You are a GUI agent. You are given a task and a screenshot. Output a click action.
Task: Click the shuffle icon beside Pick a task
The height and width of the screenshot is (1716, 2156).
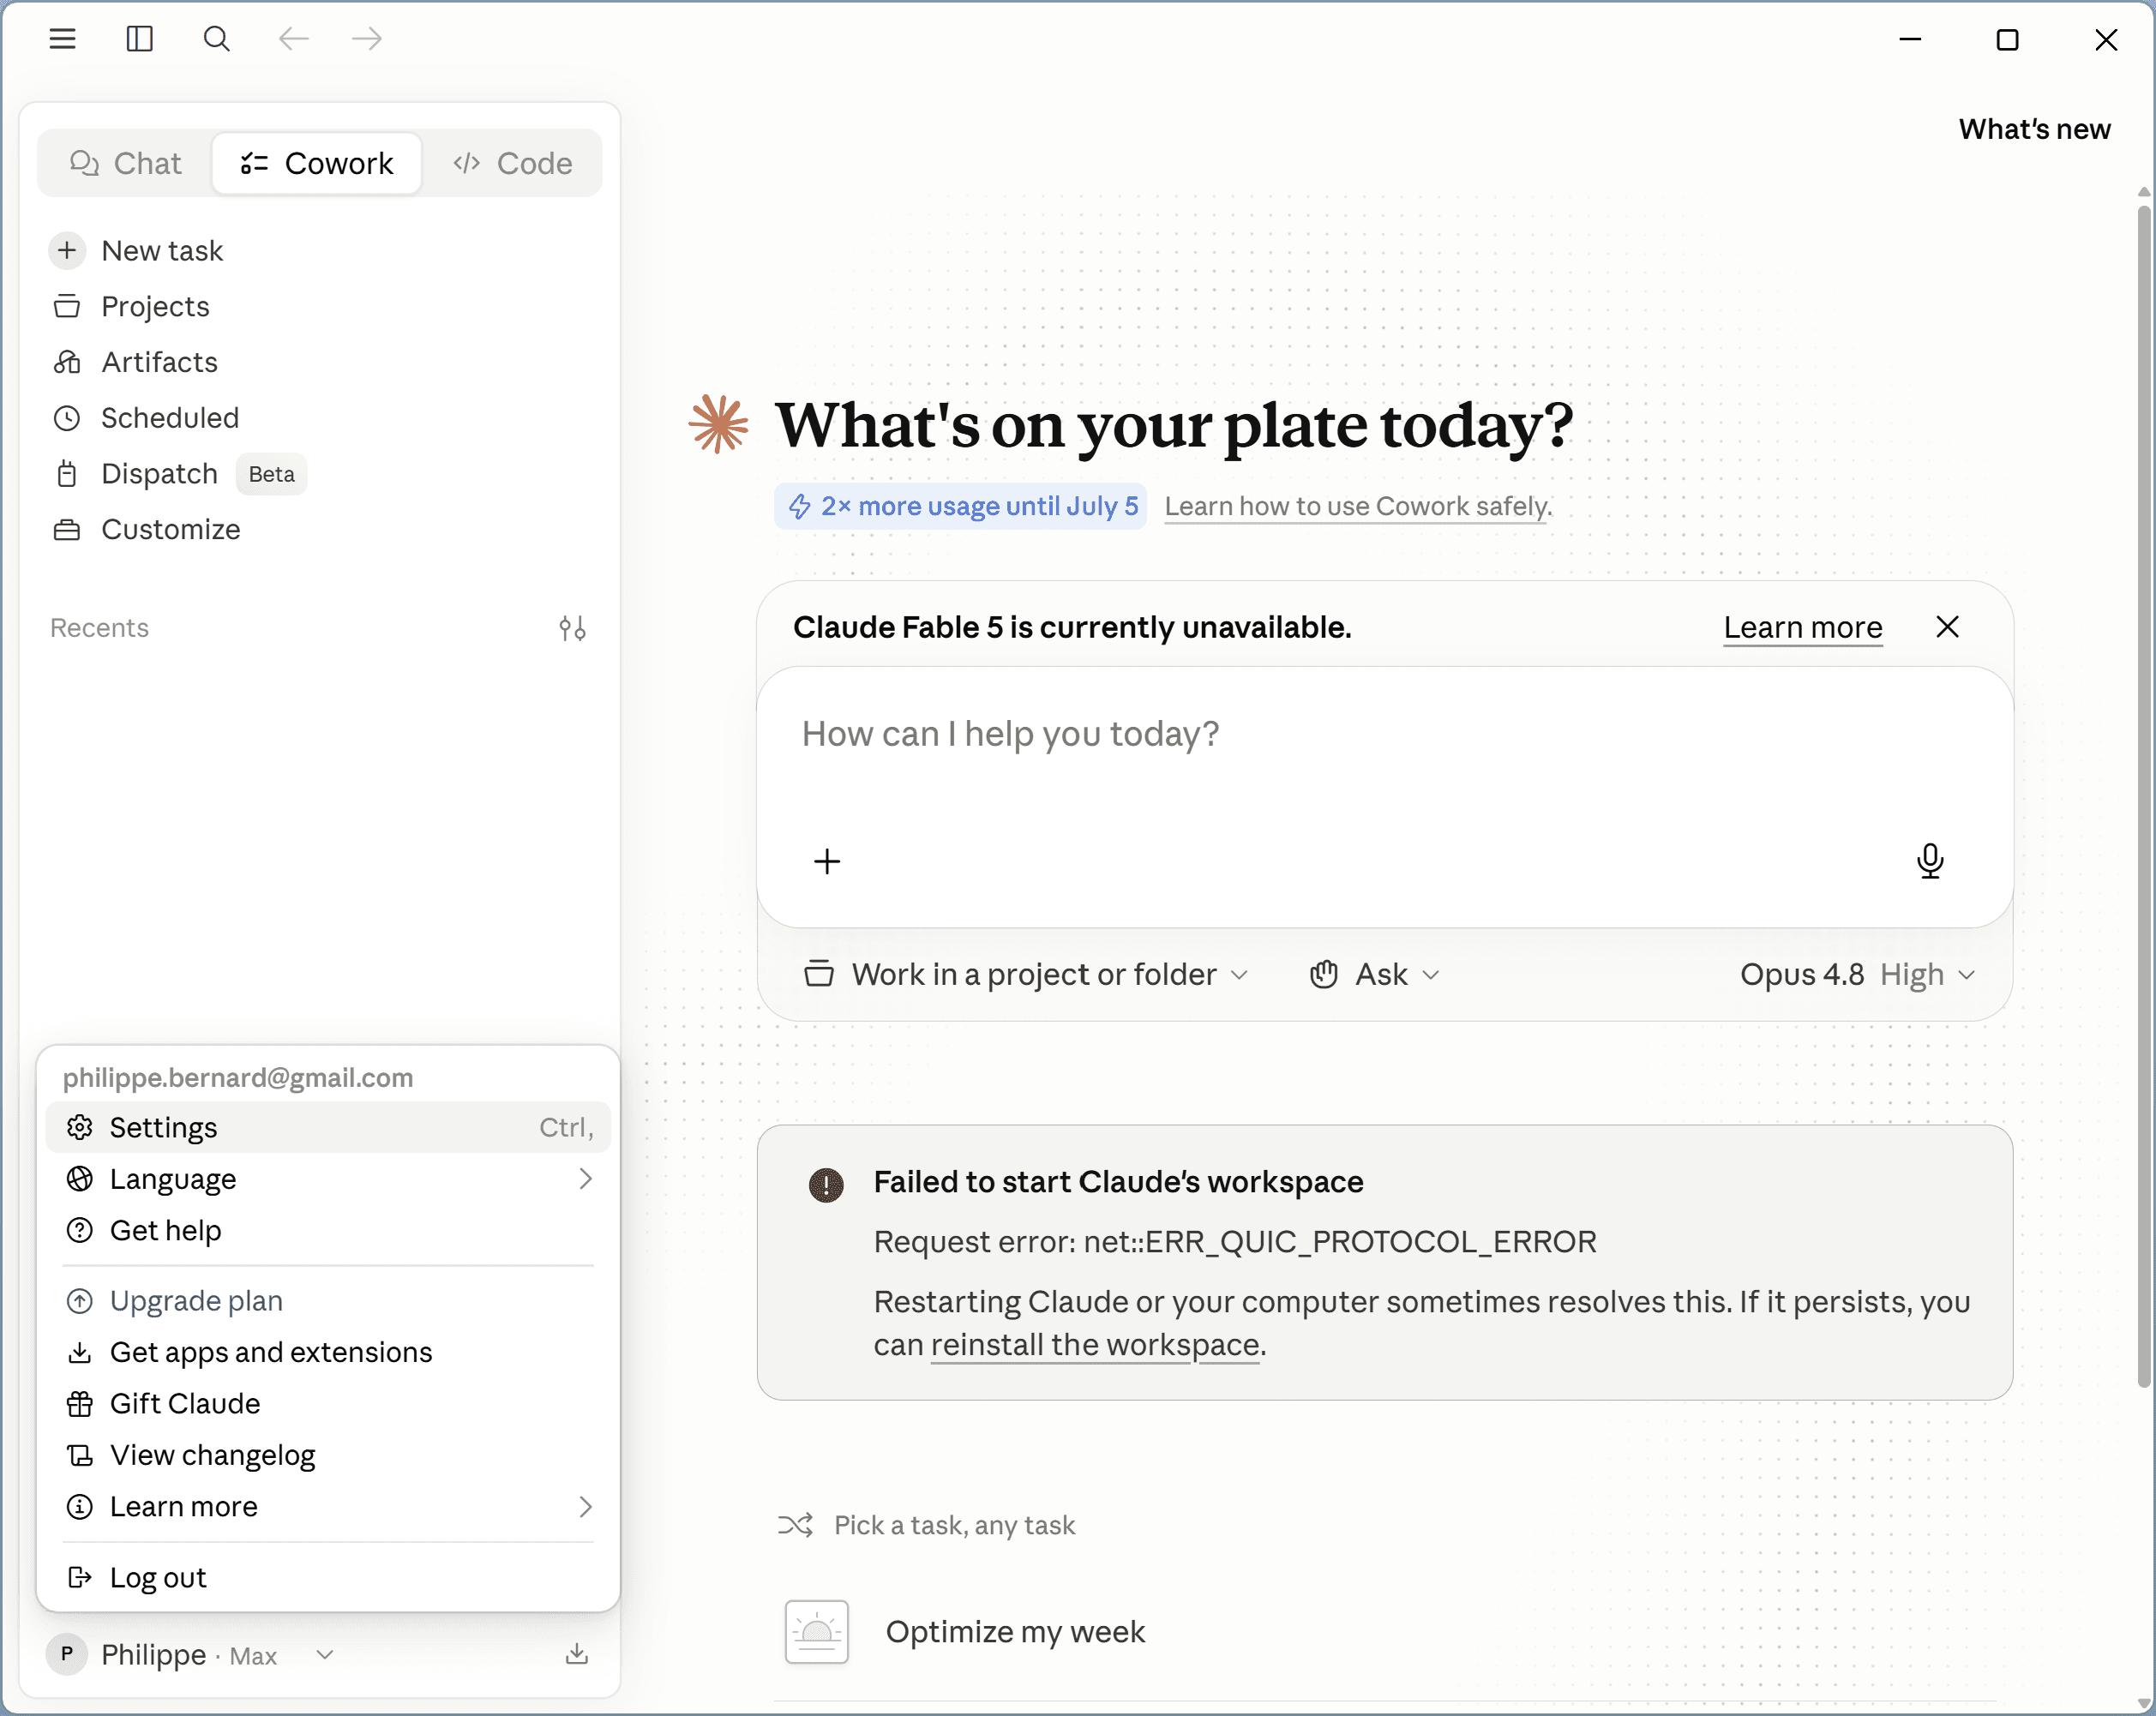pyautogui.click(x=796, y=1525)
